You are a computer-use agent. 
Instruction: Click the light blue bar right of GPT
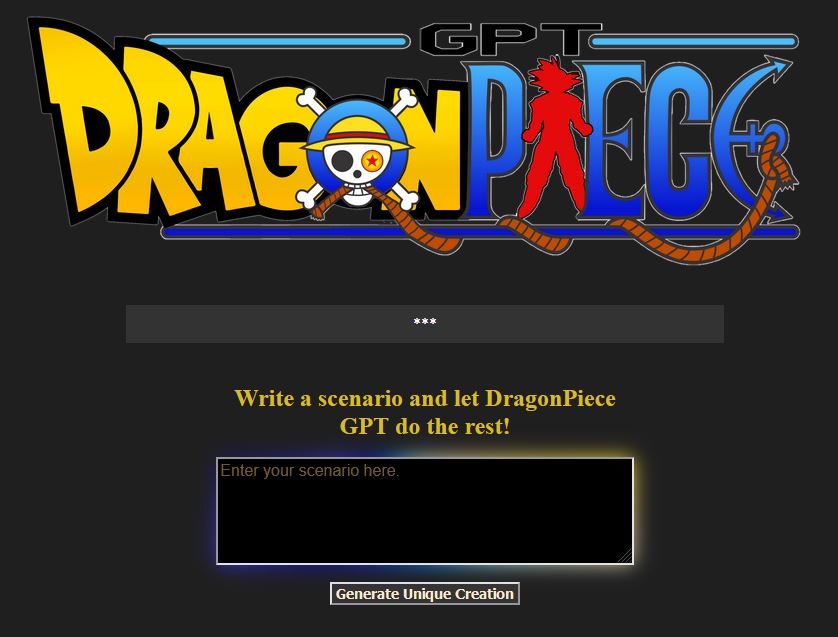click(695, 41)
